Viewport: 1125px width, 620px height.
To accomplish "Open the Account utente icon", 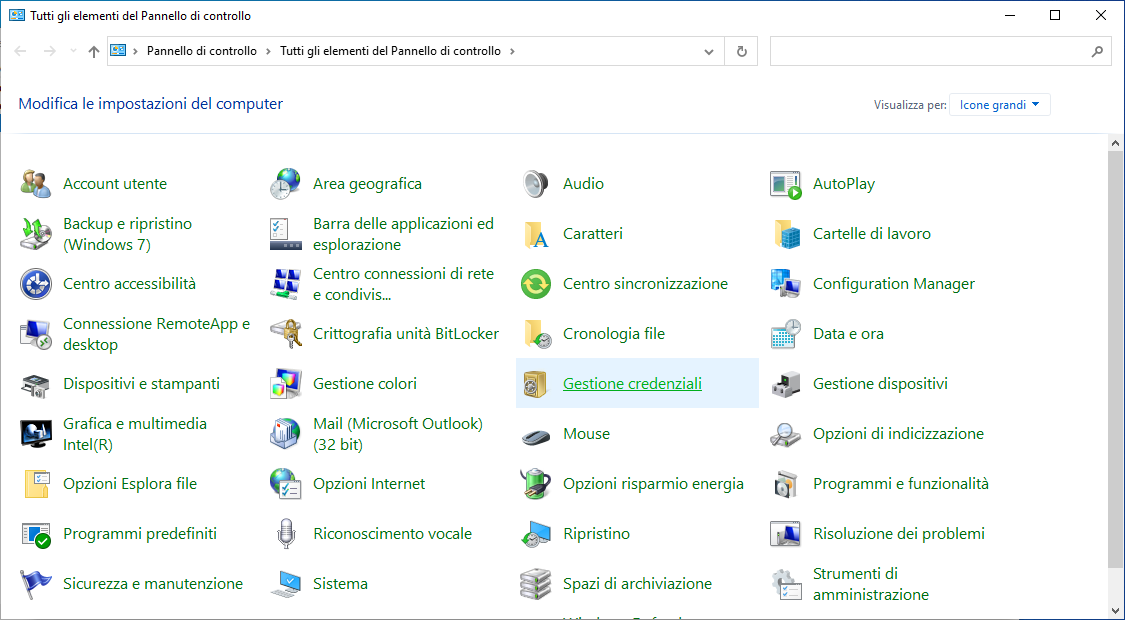I will coord(36,184).
